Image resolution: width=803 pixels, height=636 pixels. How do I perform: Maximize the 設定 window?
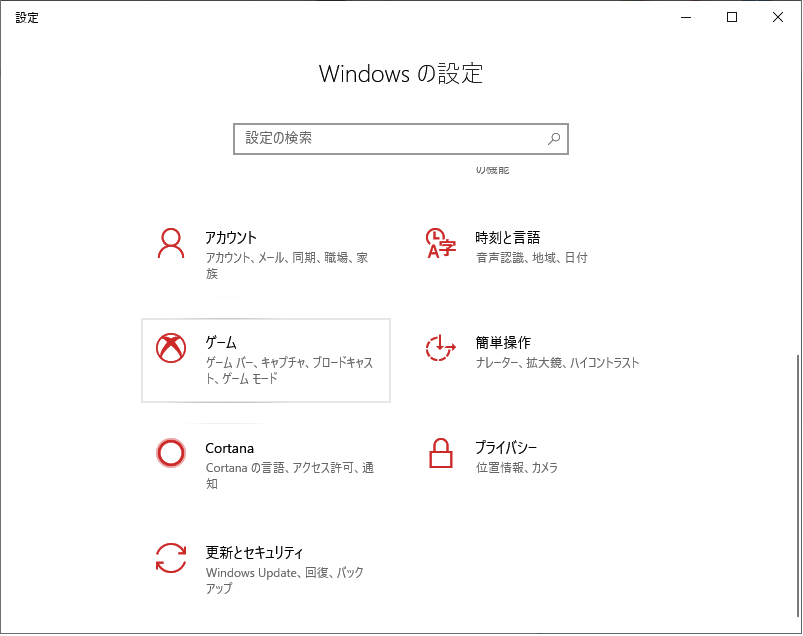point(732,17)
